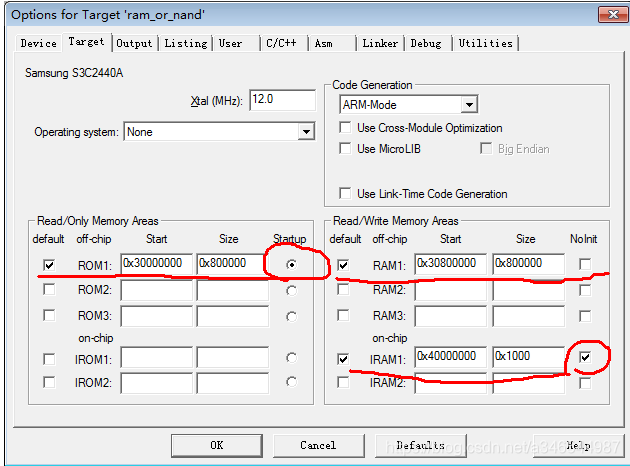Screen dimensions: 630x466
Task: Click the ROM1 Start address field
Action: [156, 264]
